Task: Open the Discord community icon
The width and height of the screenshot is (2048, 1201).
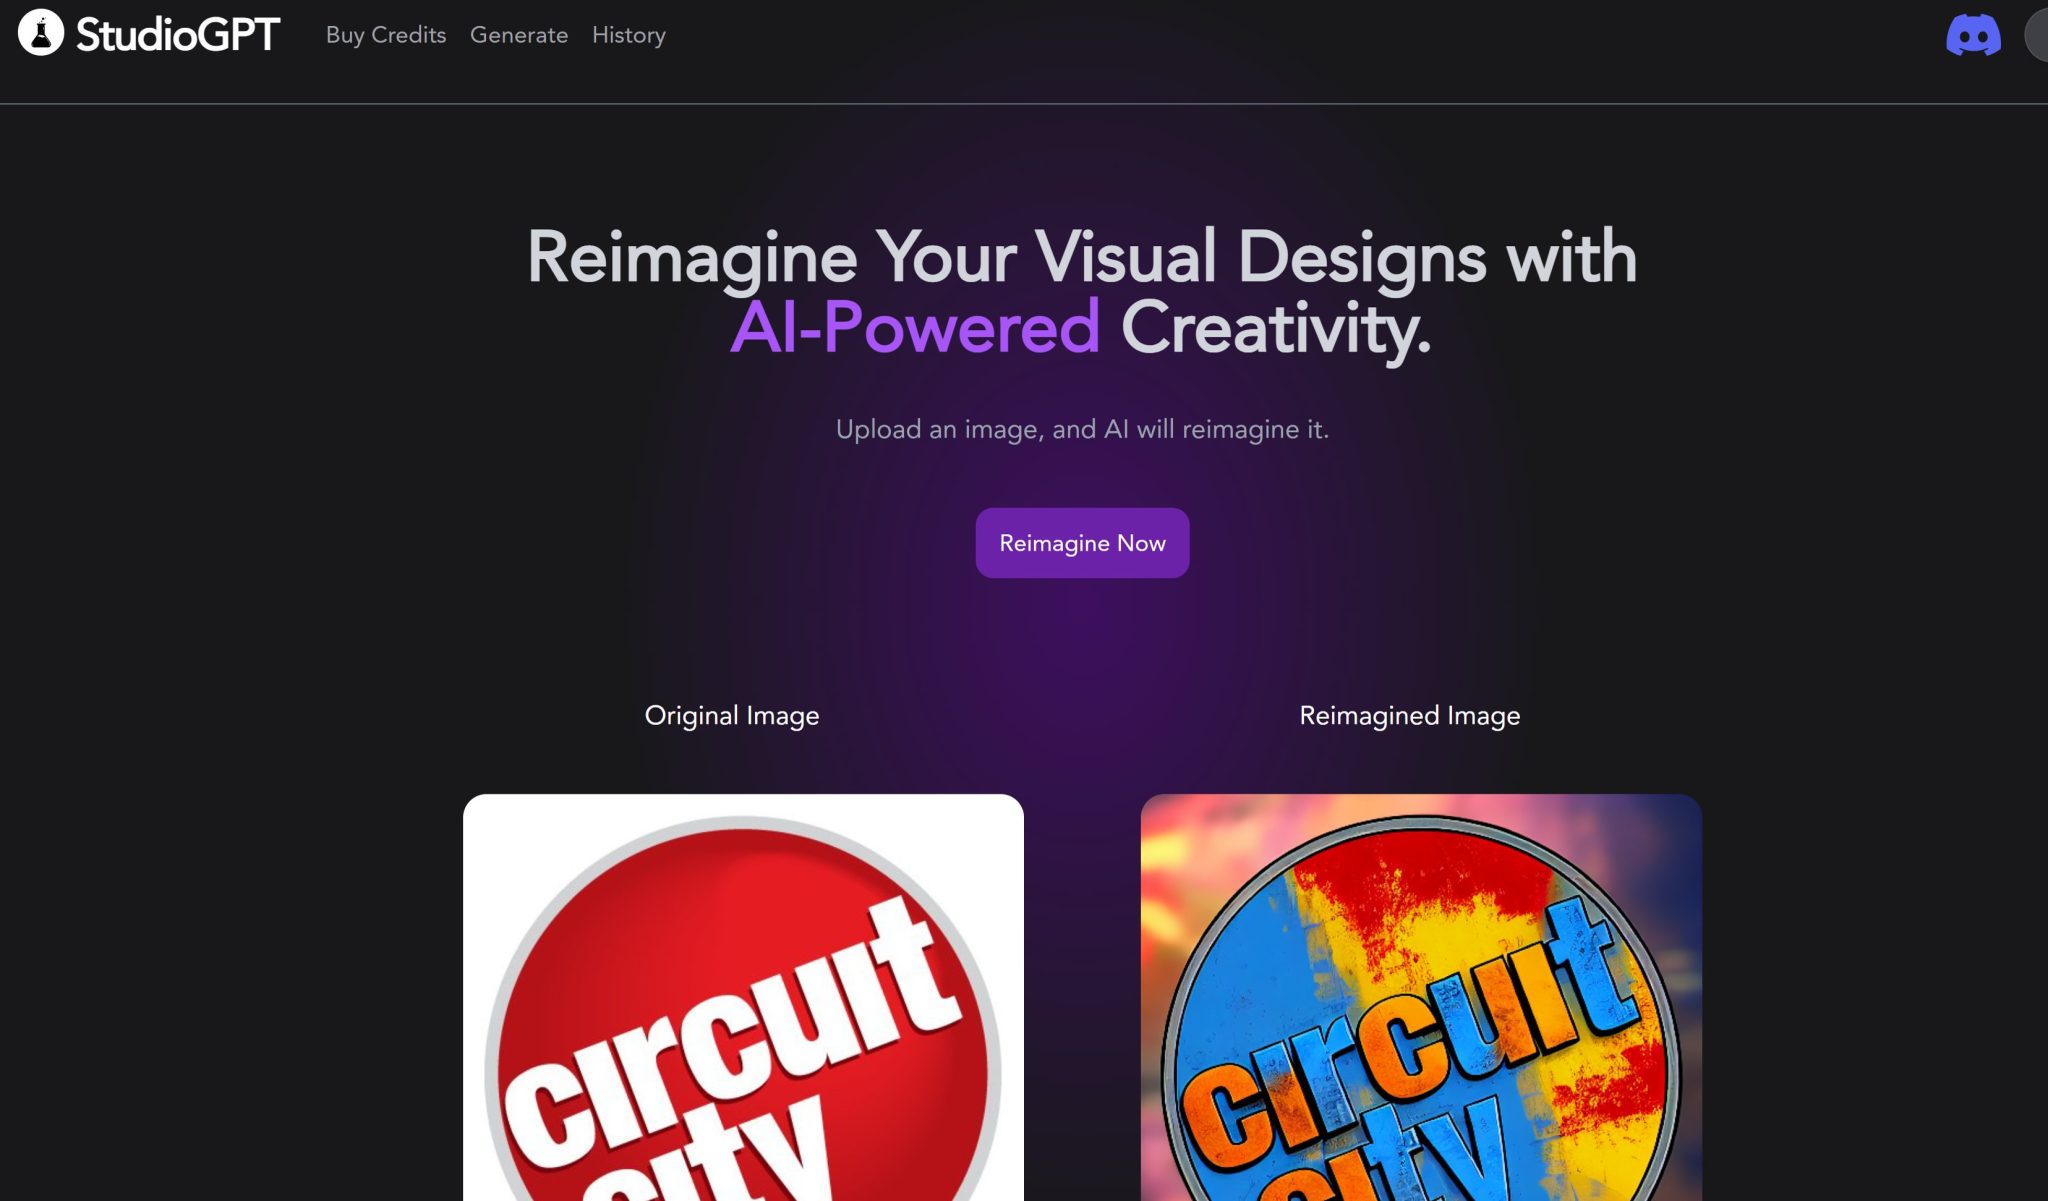Action: 1973,35
